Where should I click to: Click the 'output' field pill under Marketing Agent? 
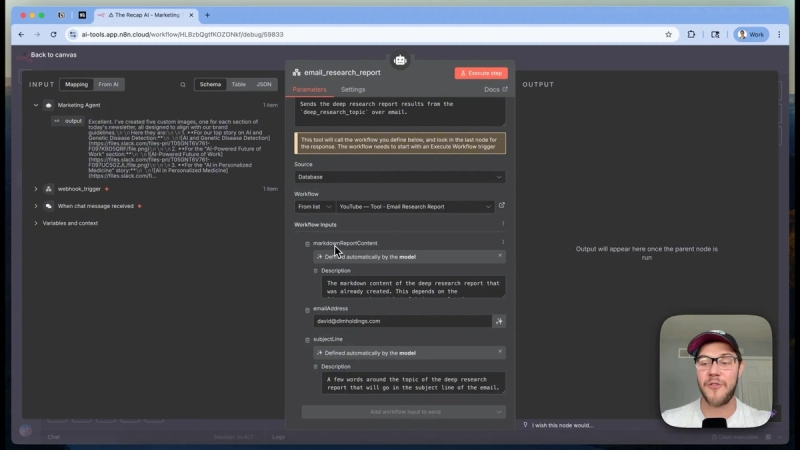pos(68,121)
